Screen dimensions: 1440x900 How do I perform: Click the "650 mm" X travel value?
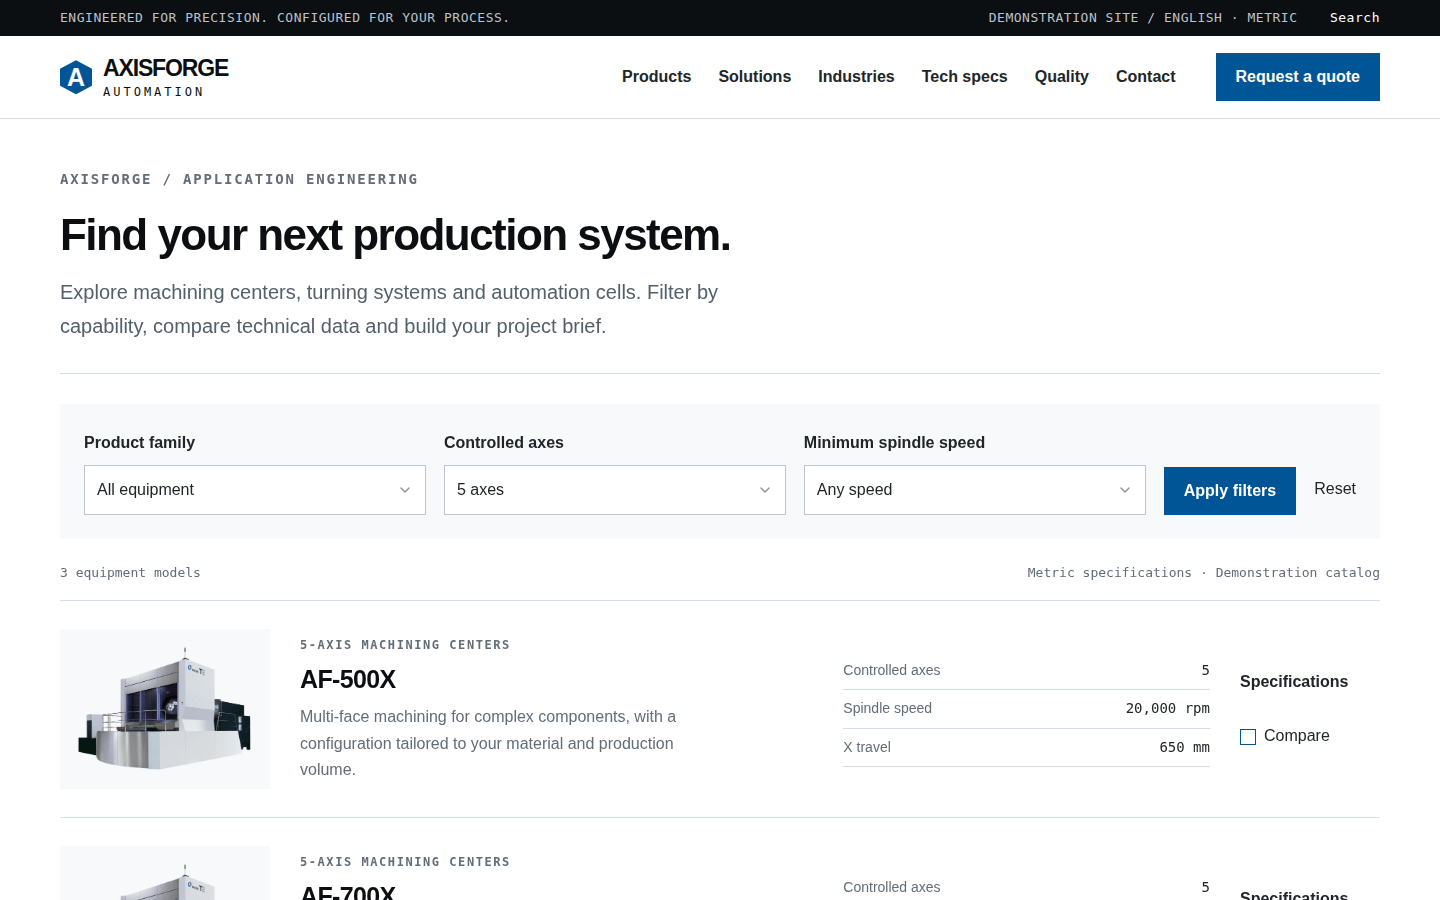1184,747
